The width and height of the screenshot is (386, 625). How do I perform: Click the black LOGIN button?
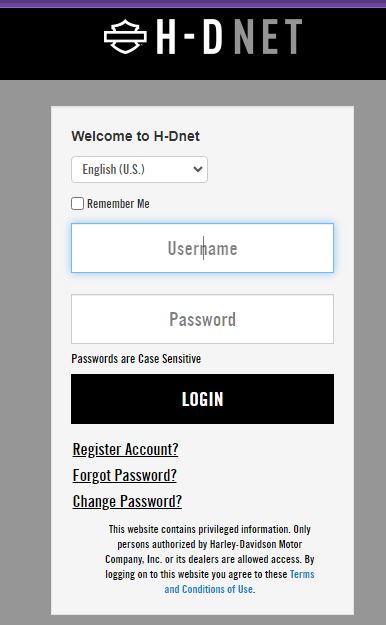click(202, 399)
